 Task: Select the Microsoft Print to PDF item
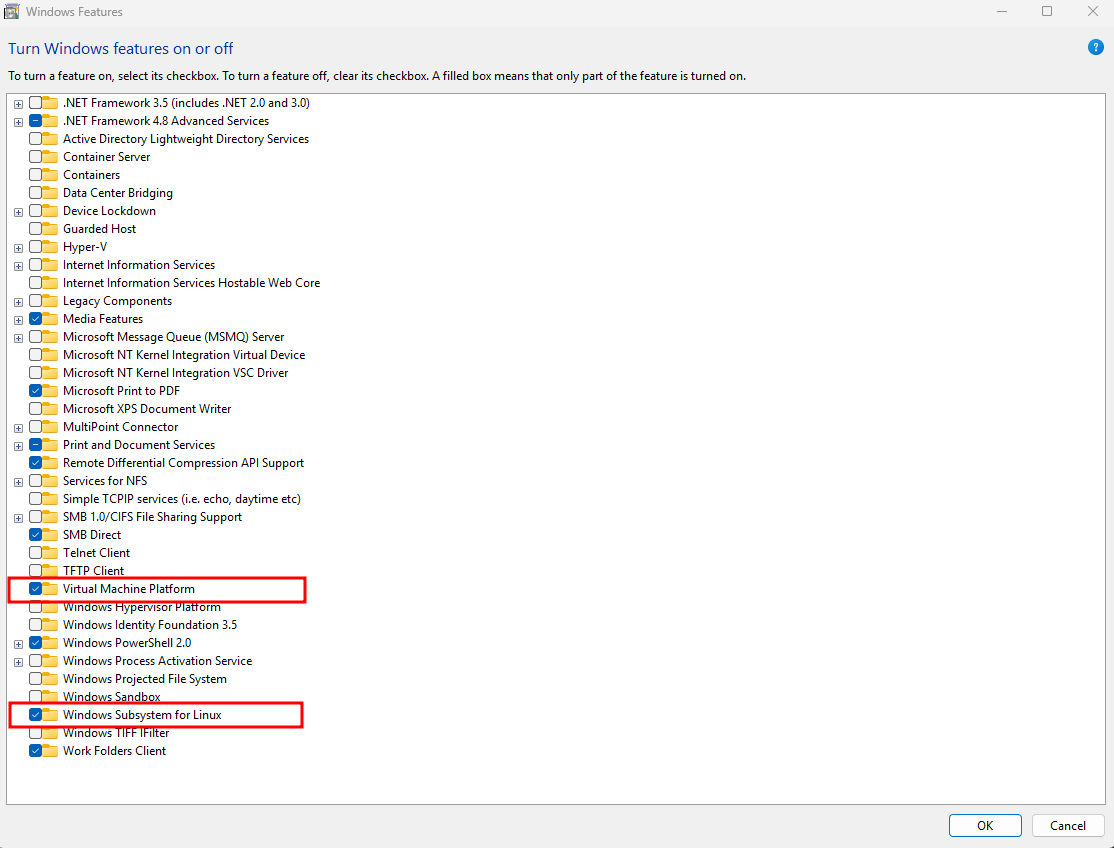[x=121, y=391]
